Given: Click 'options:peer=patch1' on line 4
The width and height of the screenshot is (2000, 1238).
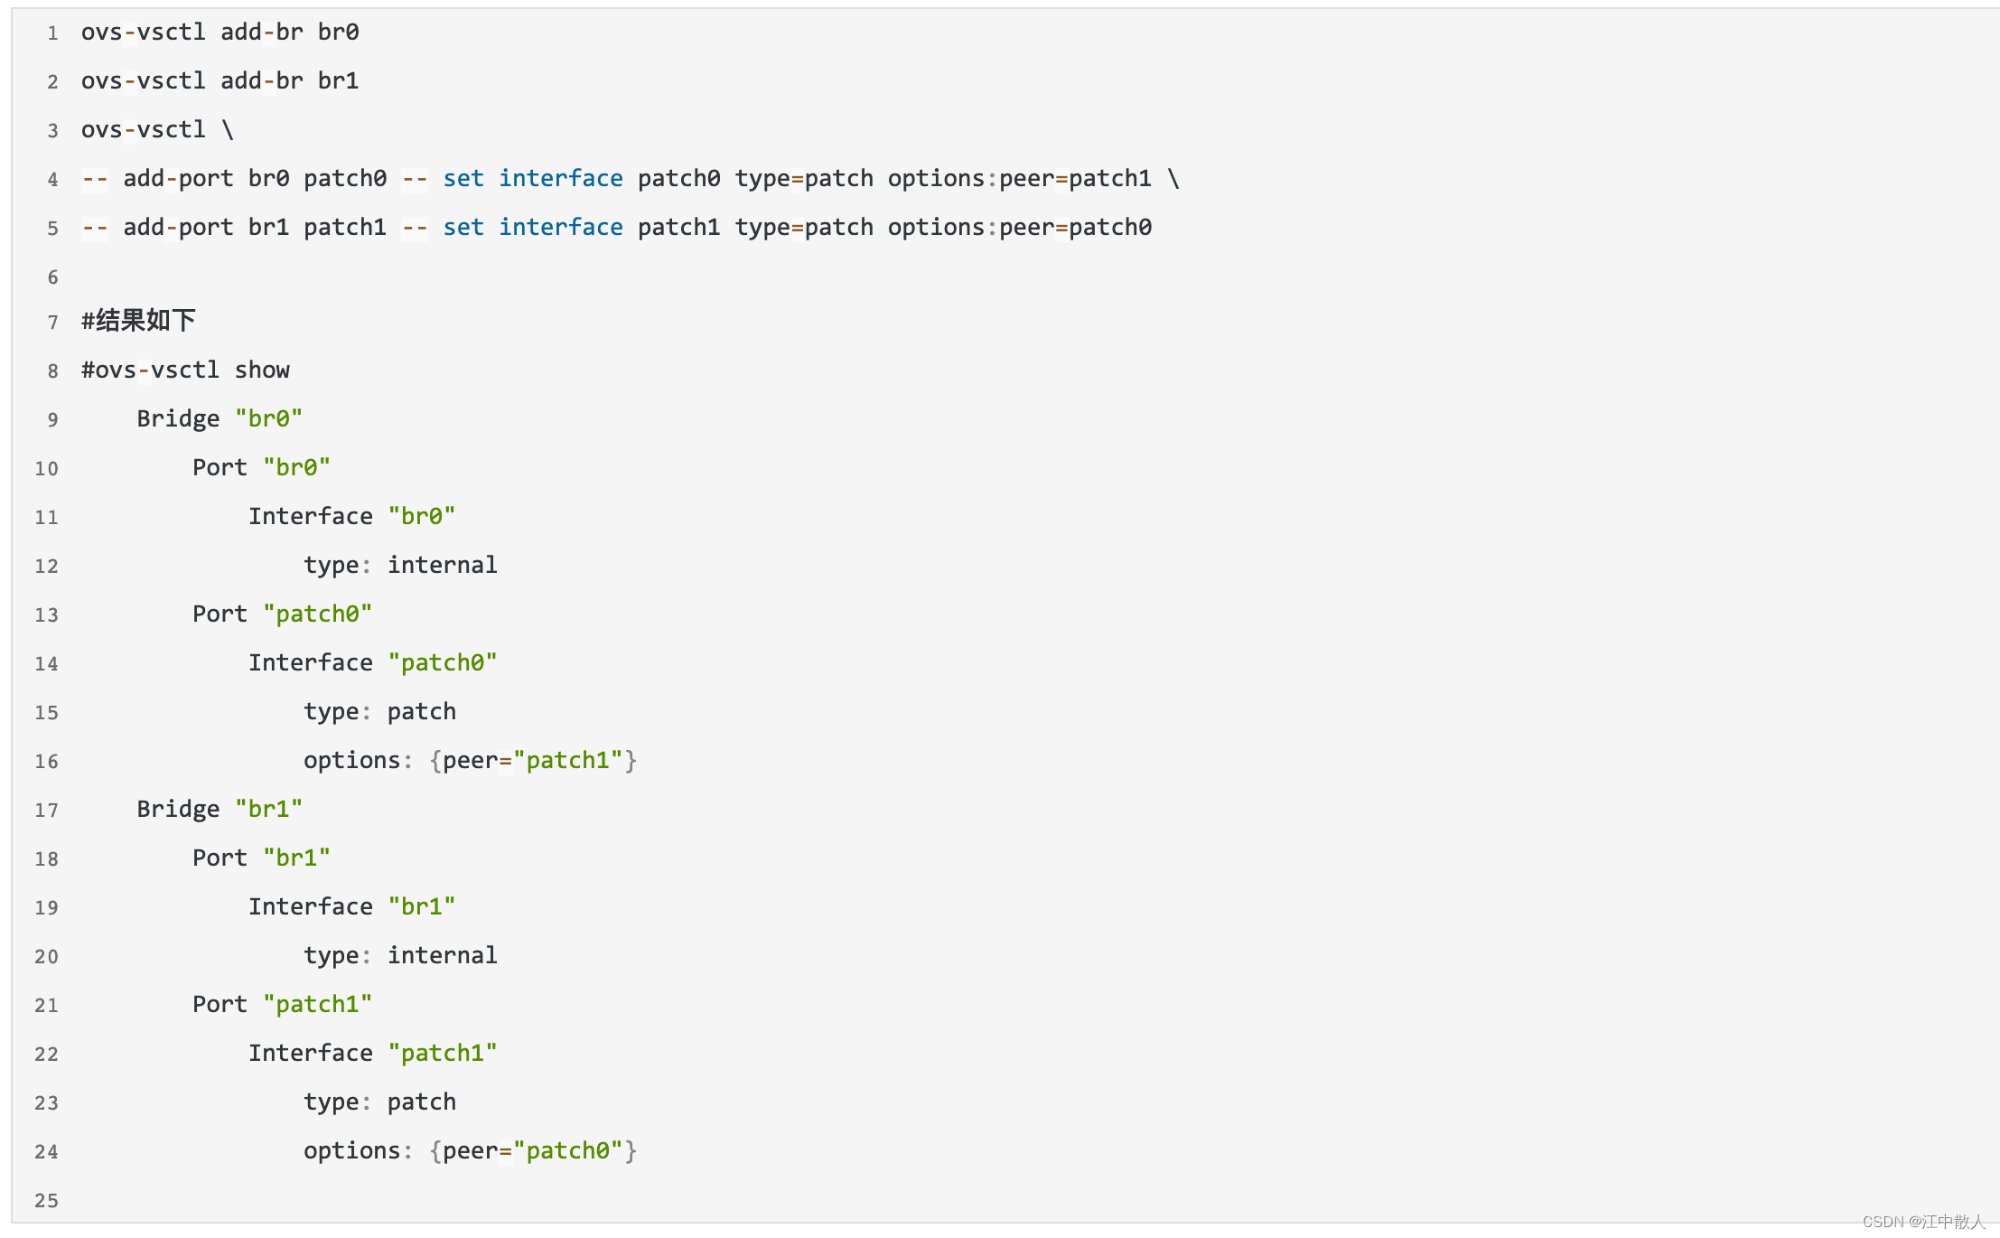Looking at the screenshot, I should (x=1020, y=179).
